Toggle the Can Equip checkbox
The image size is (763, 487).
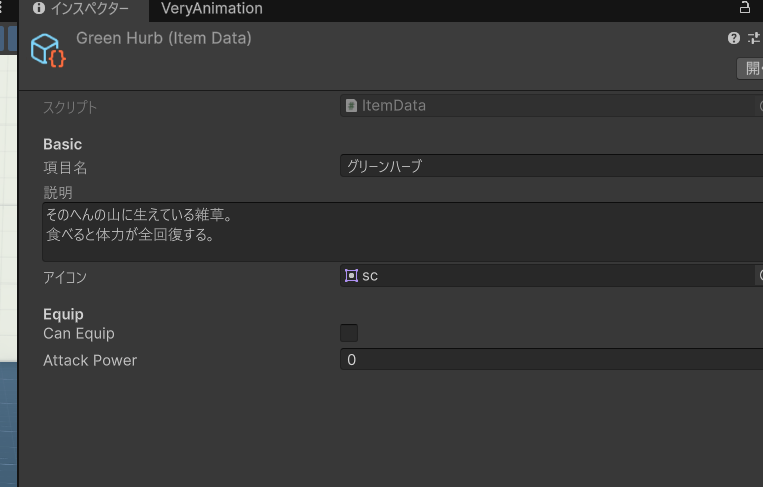[349, 333]
